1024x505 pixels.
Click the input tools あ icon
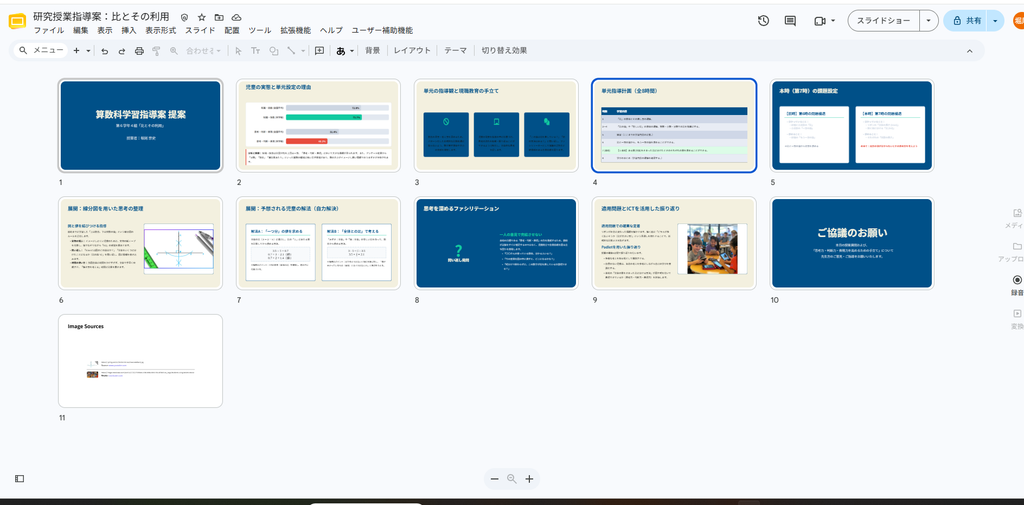341,50
